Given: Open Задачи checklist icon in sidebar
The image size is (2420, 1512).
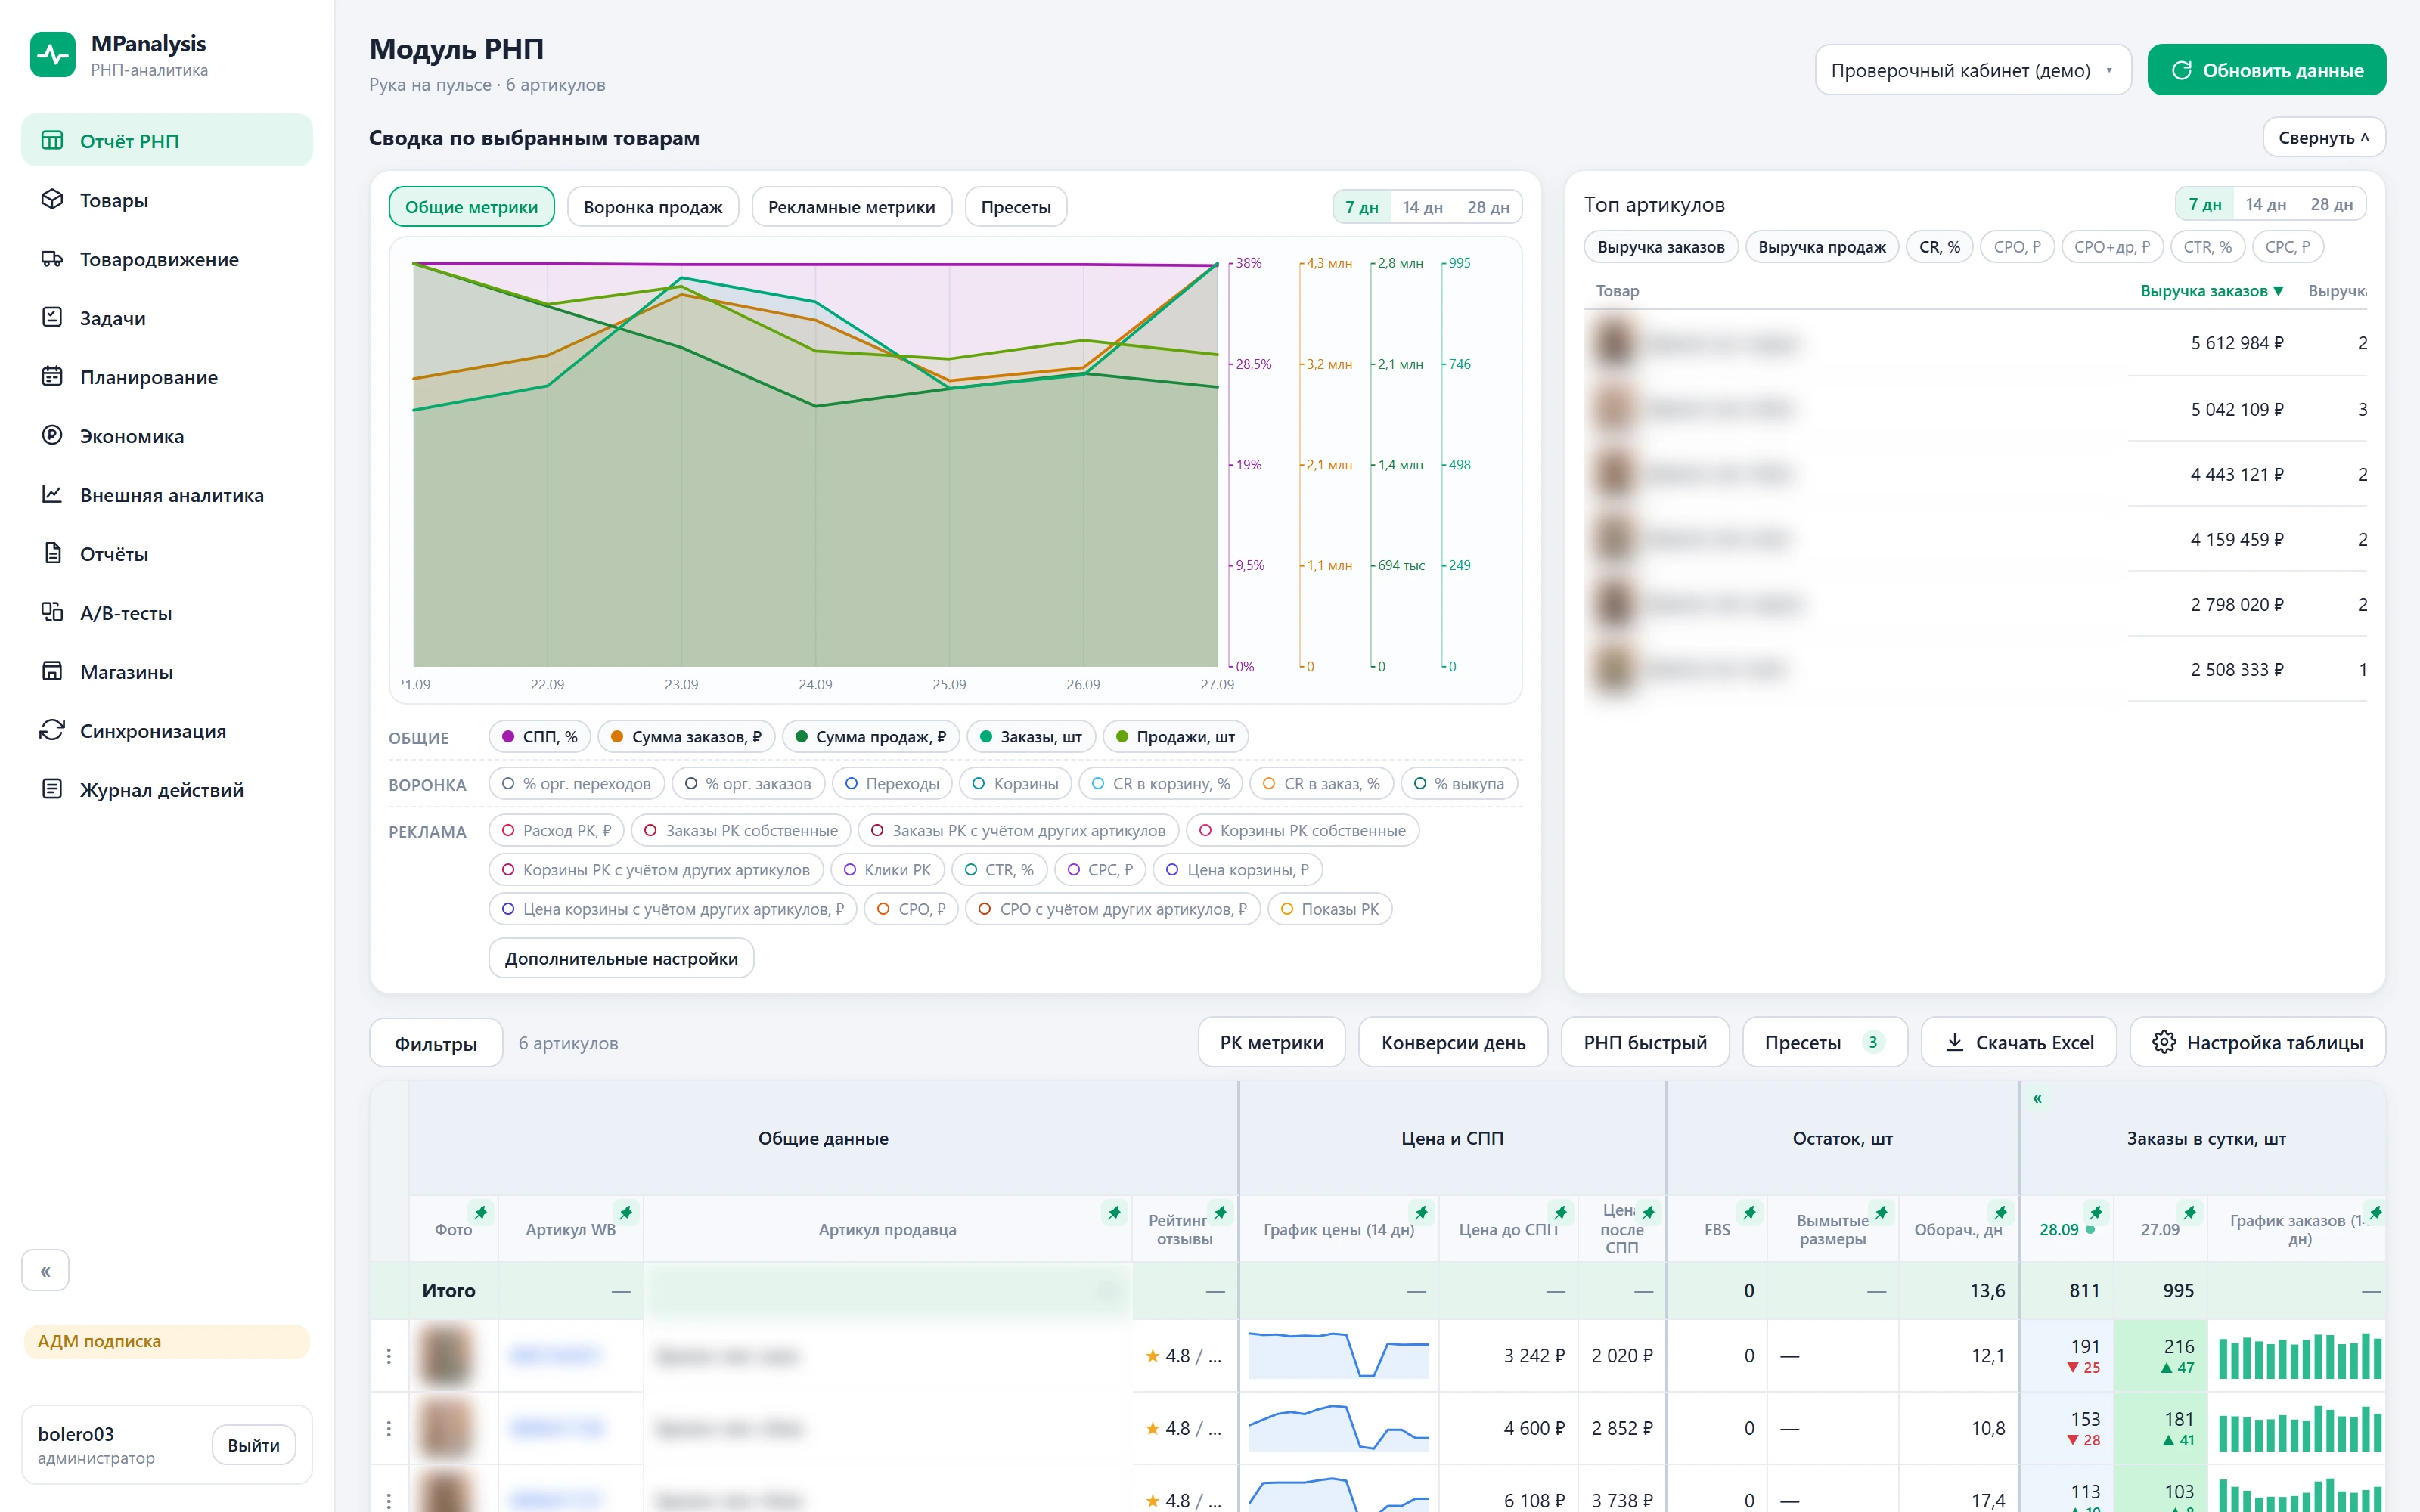Looking at the screenshot, I should pyautogui.click(x=52, y=317).
